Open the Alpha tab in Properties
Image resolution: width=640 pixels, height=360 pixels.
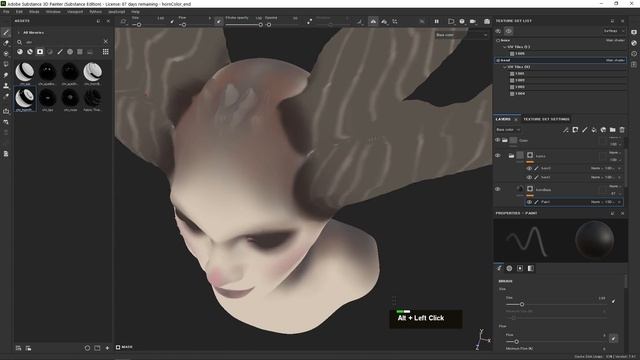pyautogui.click(x=509, y=268)
